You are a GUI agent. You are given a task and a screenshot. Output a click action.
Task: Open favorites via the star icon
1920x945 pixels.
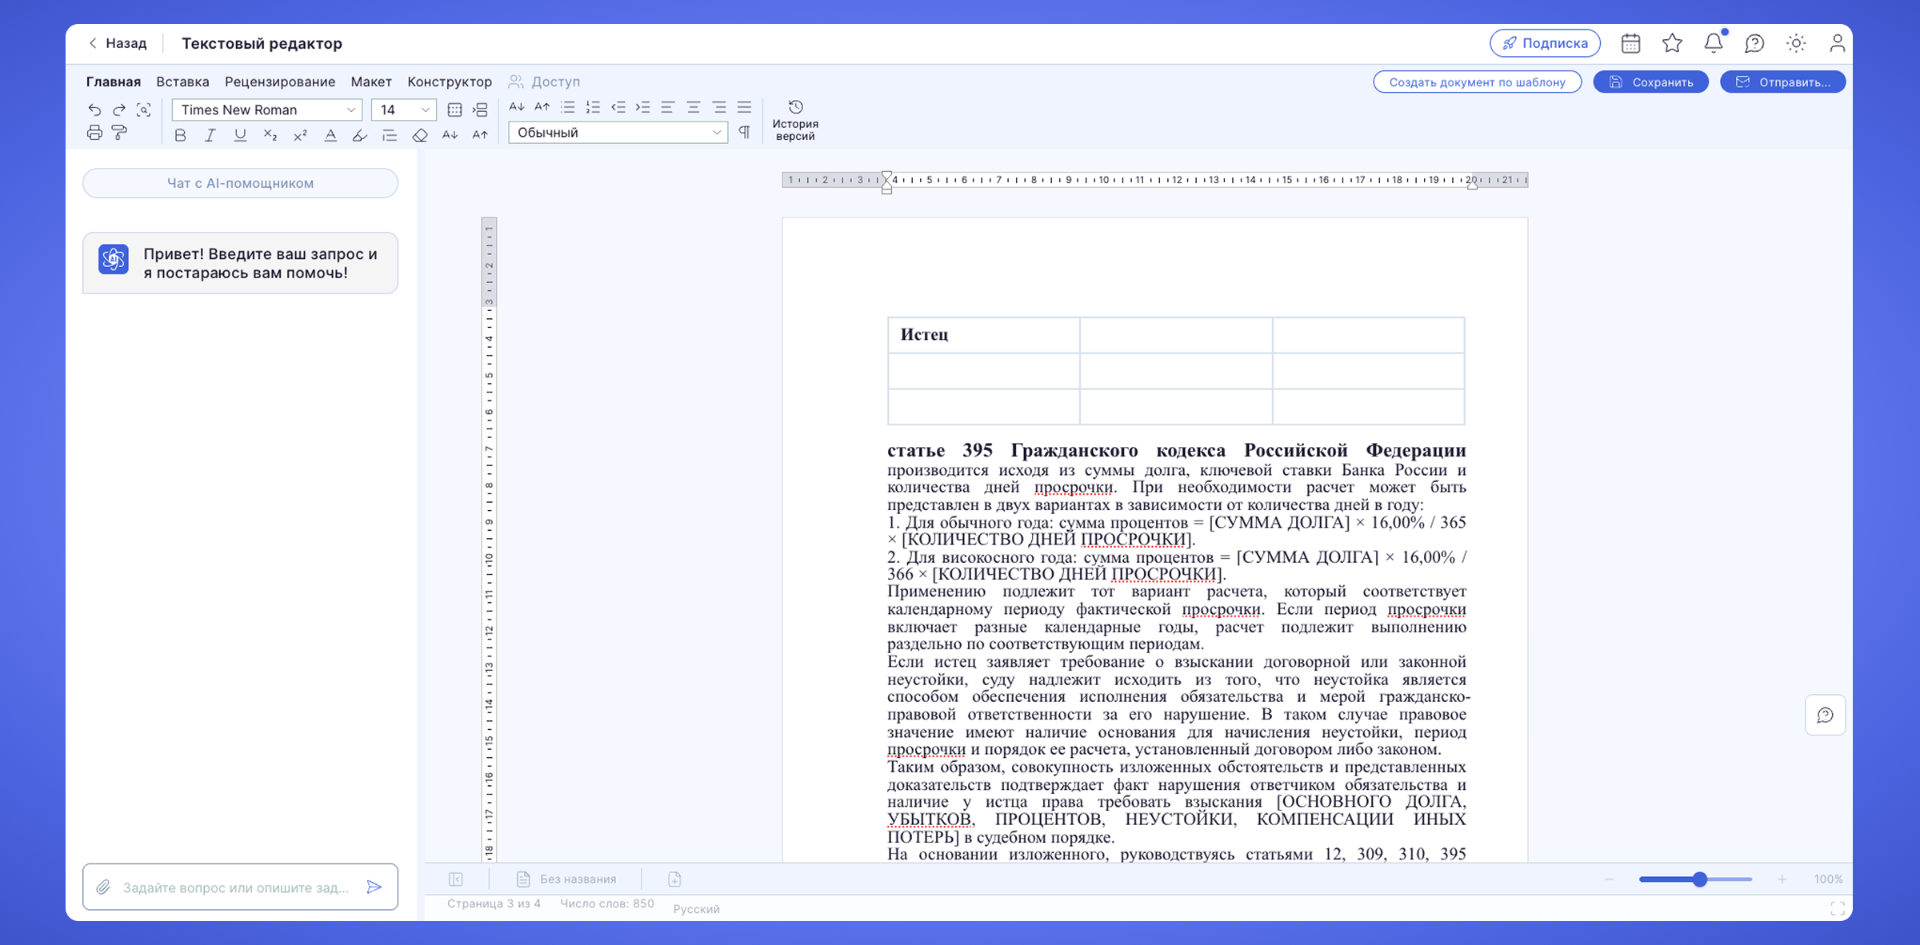(1672, 43)
